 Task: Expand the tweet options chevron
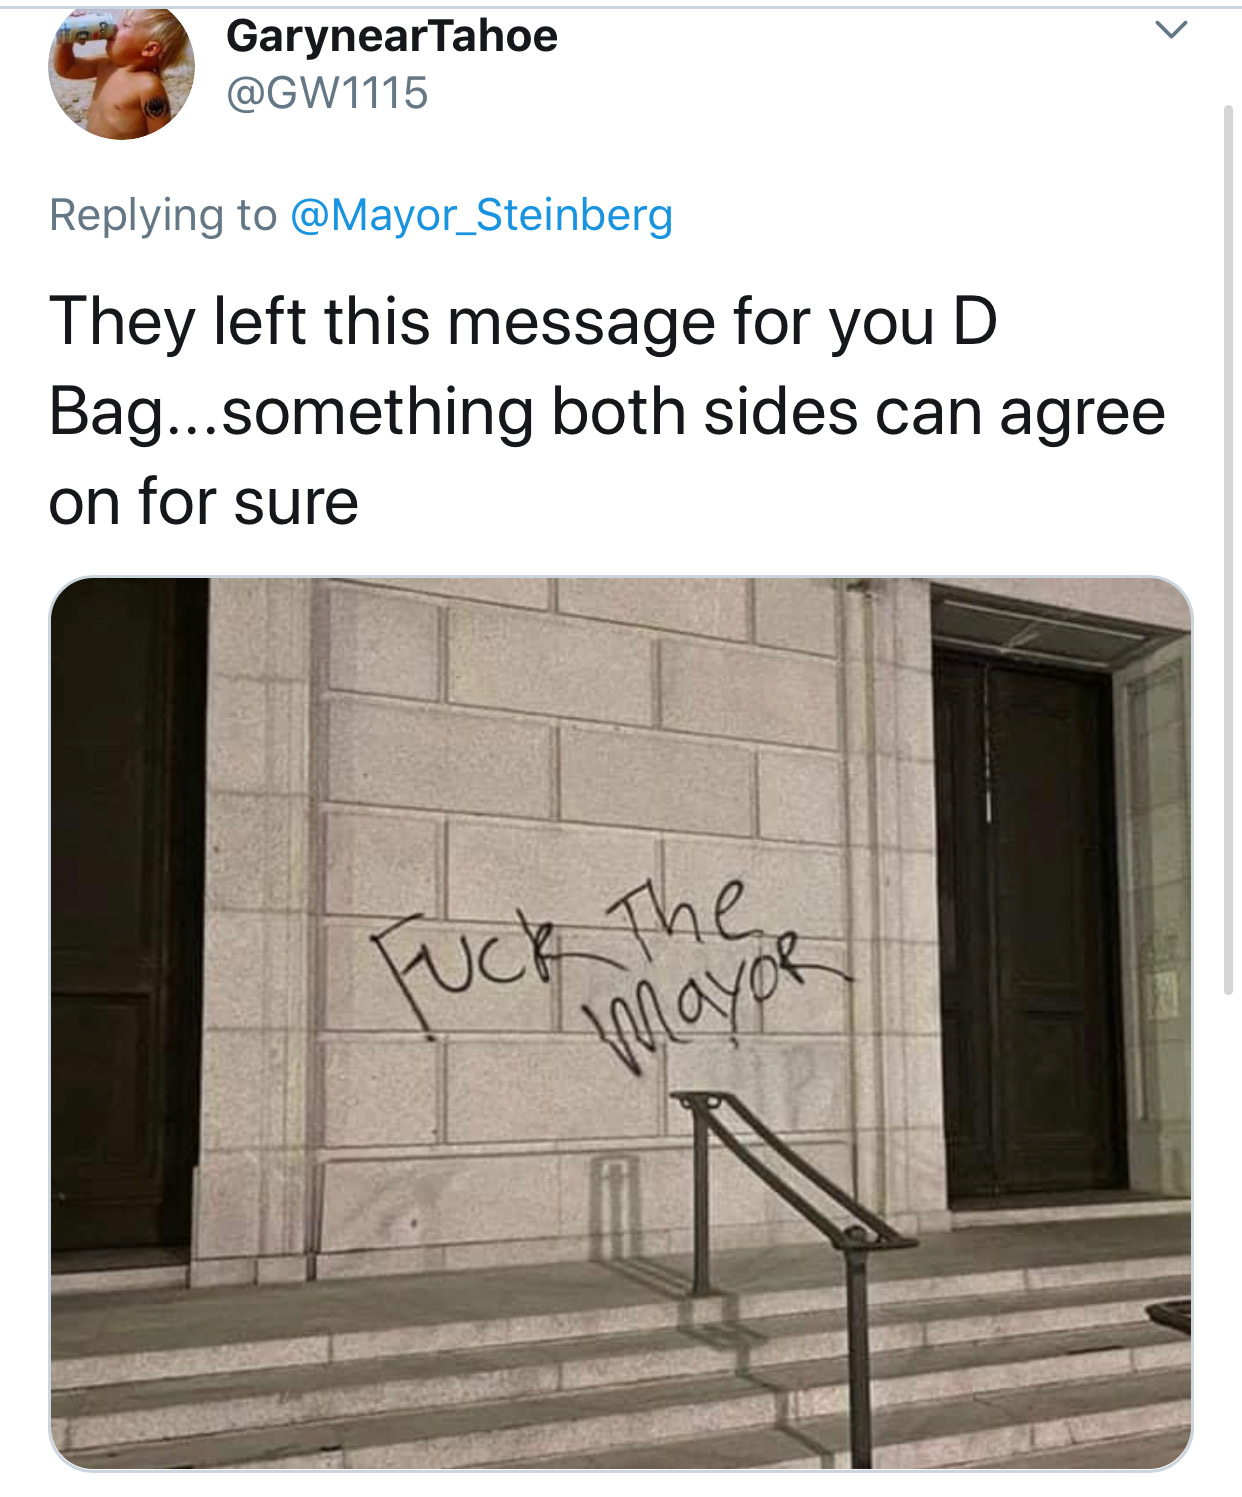point(1171,31)
